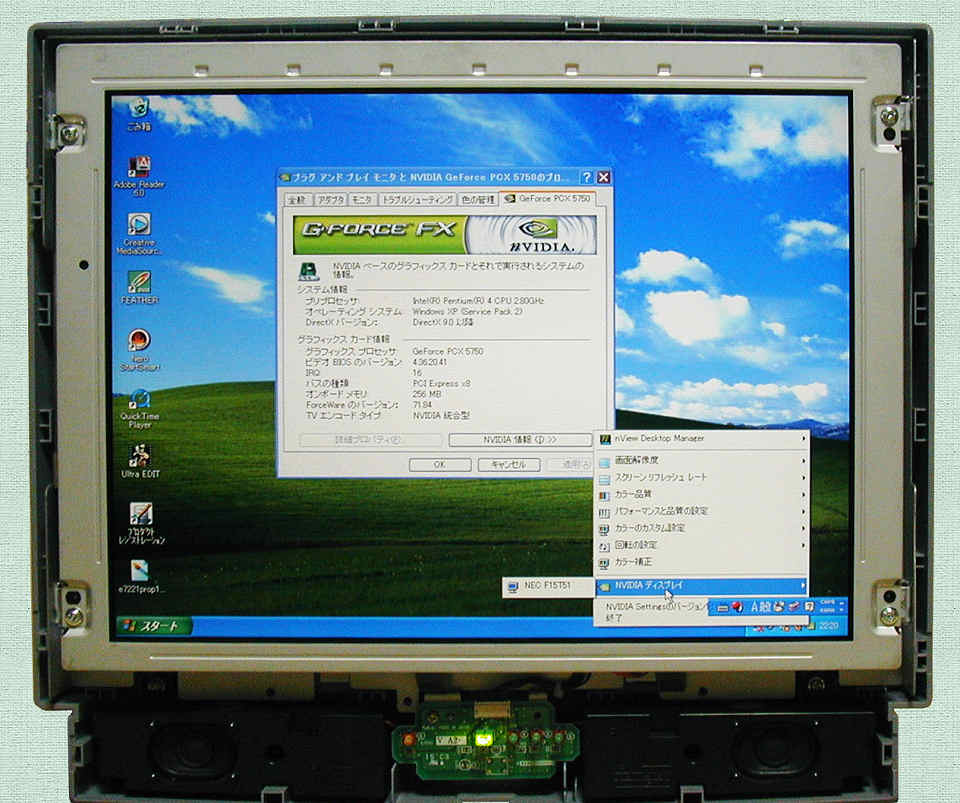The height and width of the screenshot is (803, 960).
Task: Expand the スクリーンリフレッシュレート submenu arrow
Action: point(803,477)
